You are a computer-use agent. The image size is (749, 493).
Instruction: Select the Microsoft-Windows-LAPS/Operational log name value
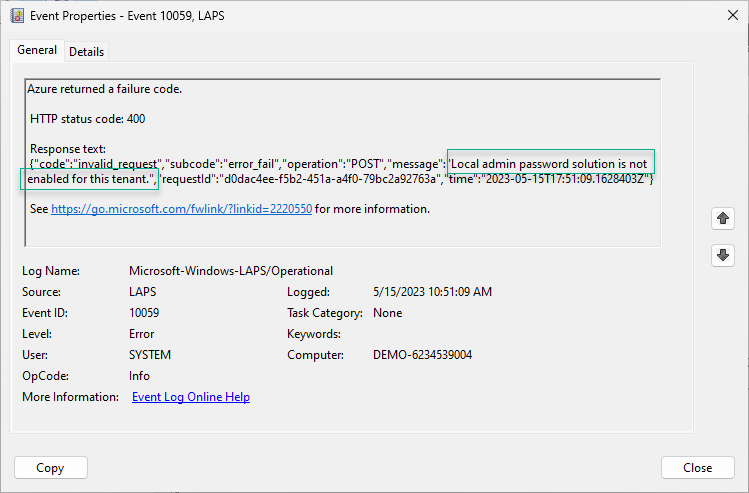pos(231,271)
